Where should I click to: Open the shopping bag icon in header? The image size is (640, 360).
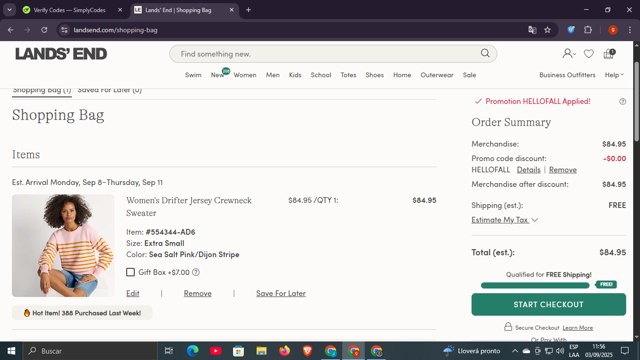(609, 53)
